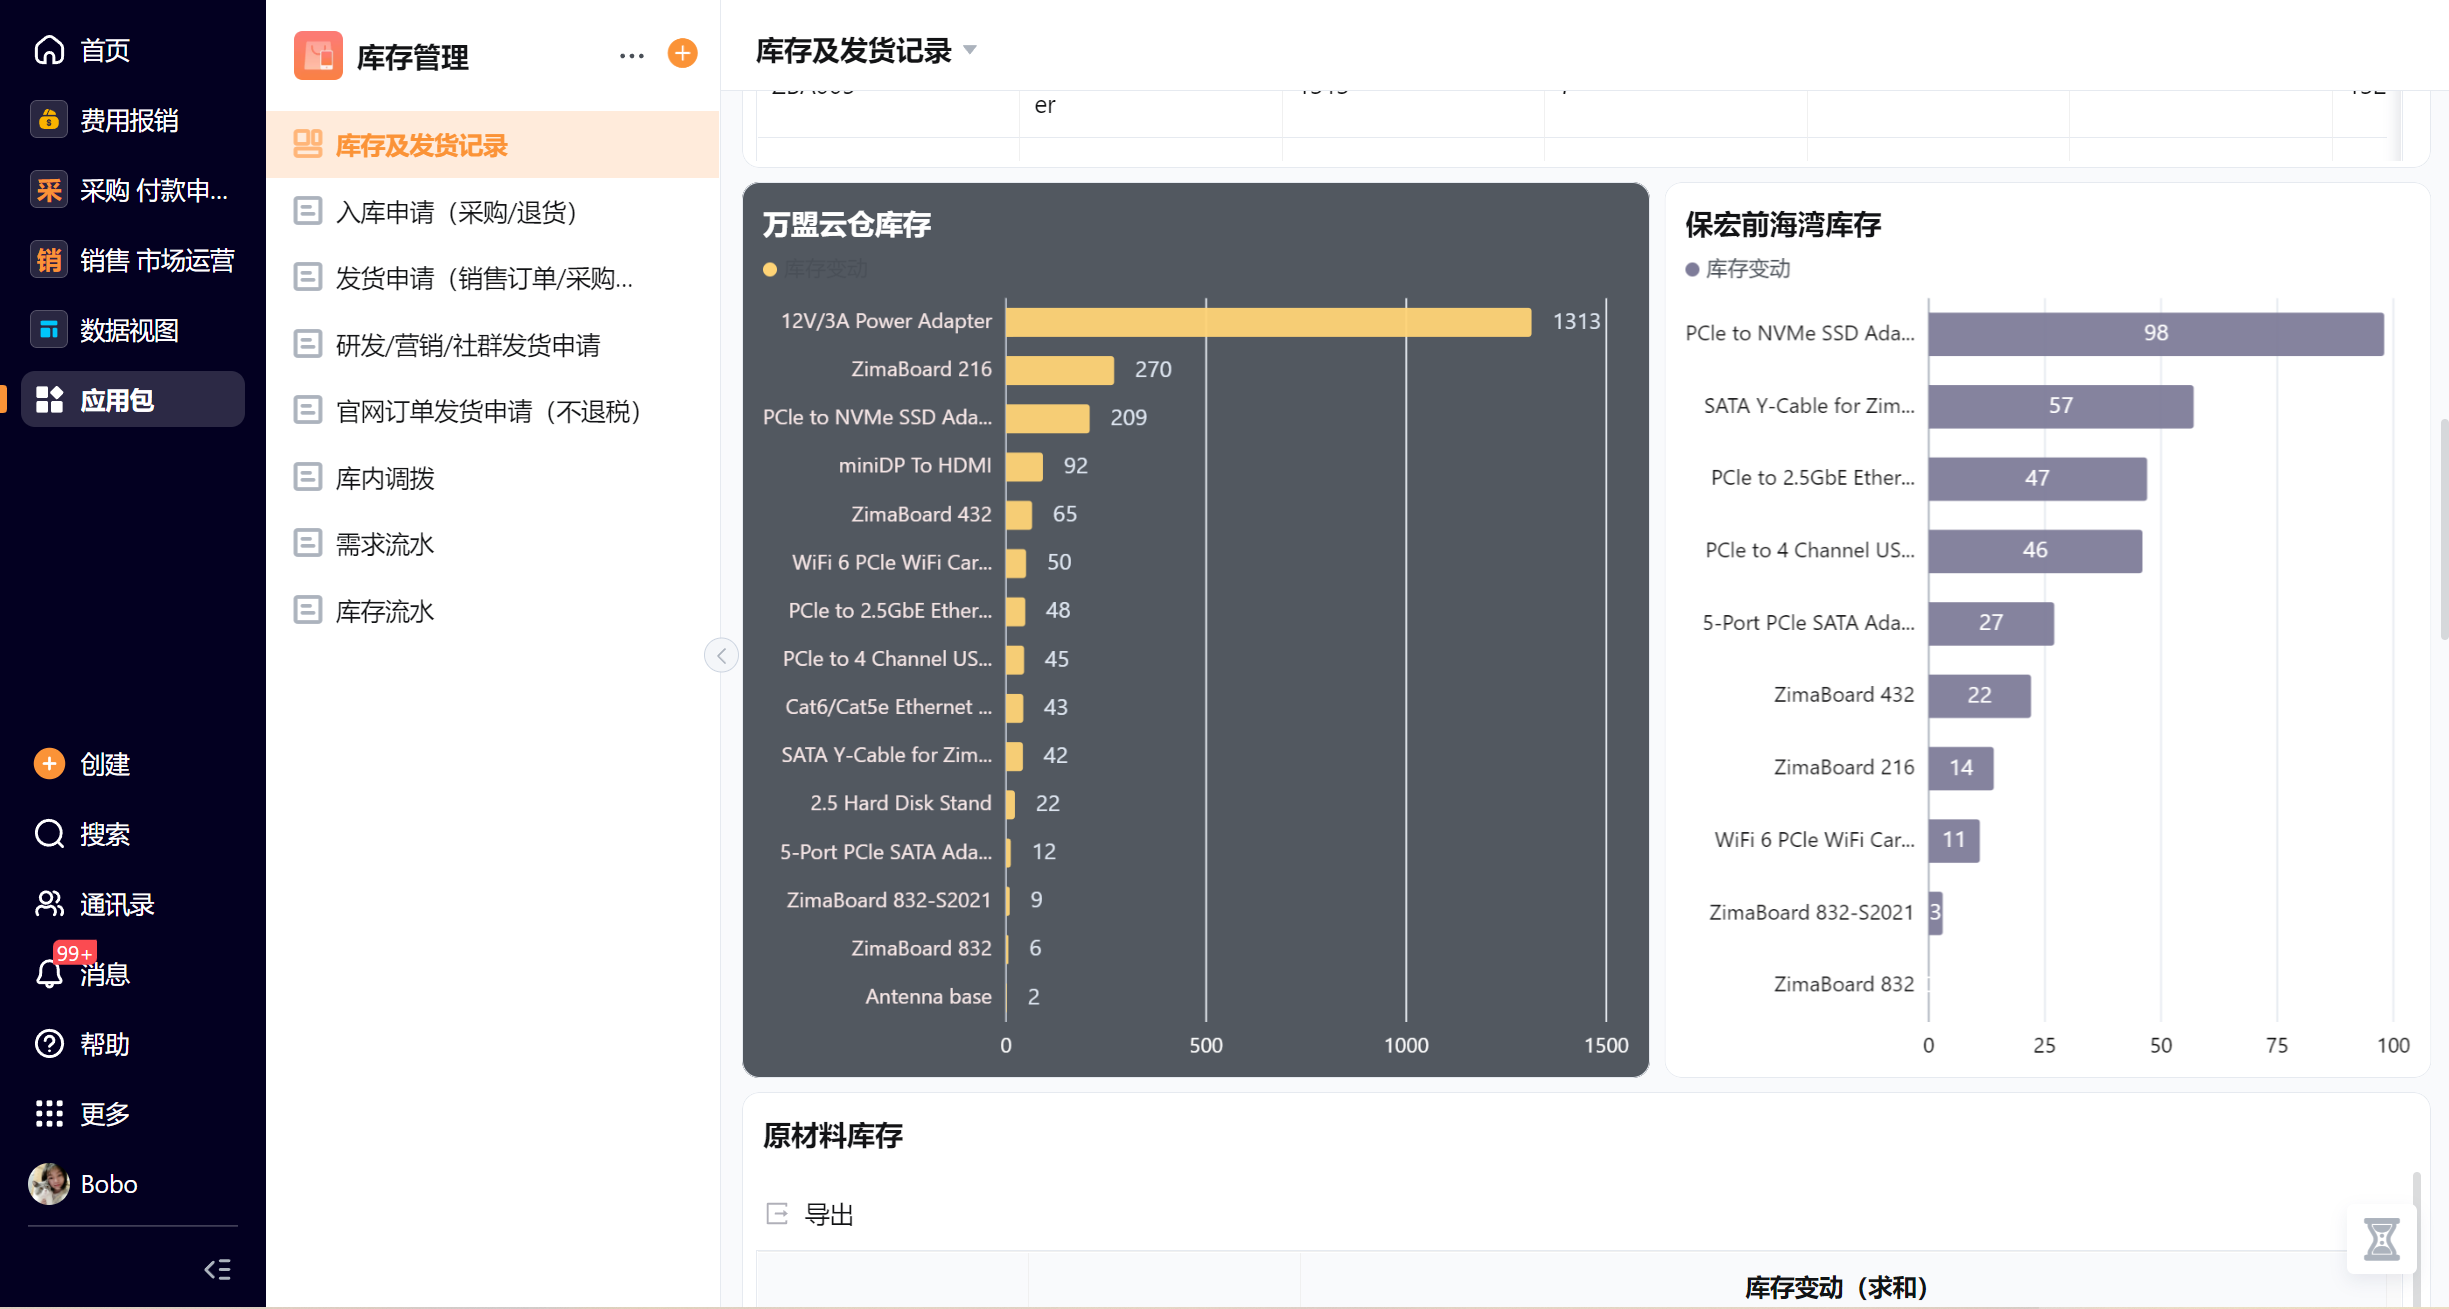Click Antenna base label
The image size is (2449, 1309).
[x=928, y=996]
